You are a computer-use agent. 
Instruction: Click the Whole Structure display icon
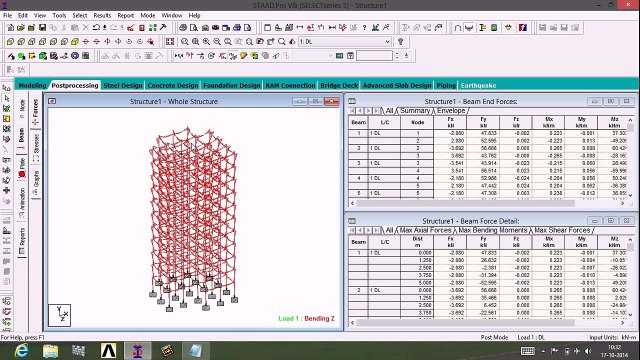(x=170, y=42)
